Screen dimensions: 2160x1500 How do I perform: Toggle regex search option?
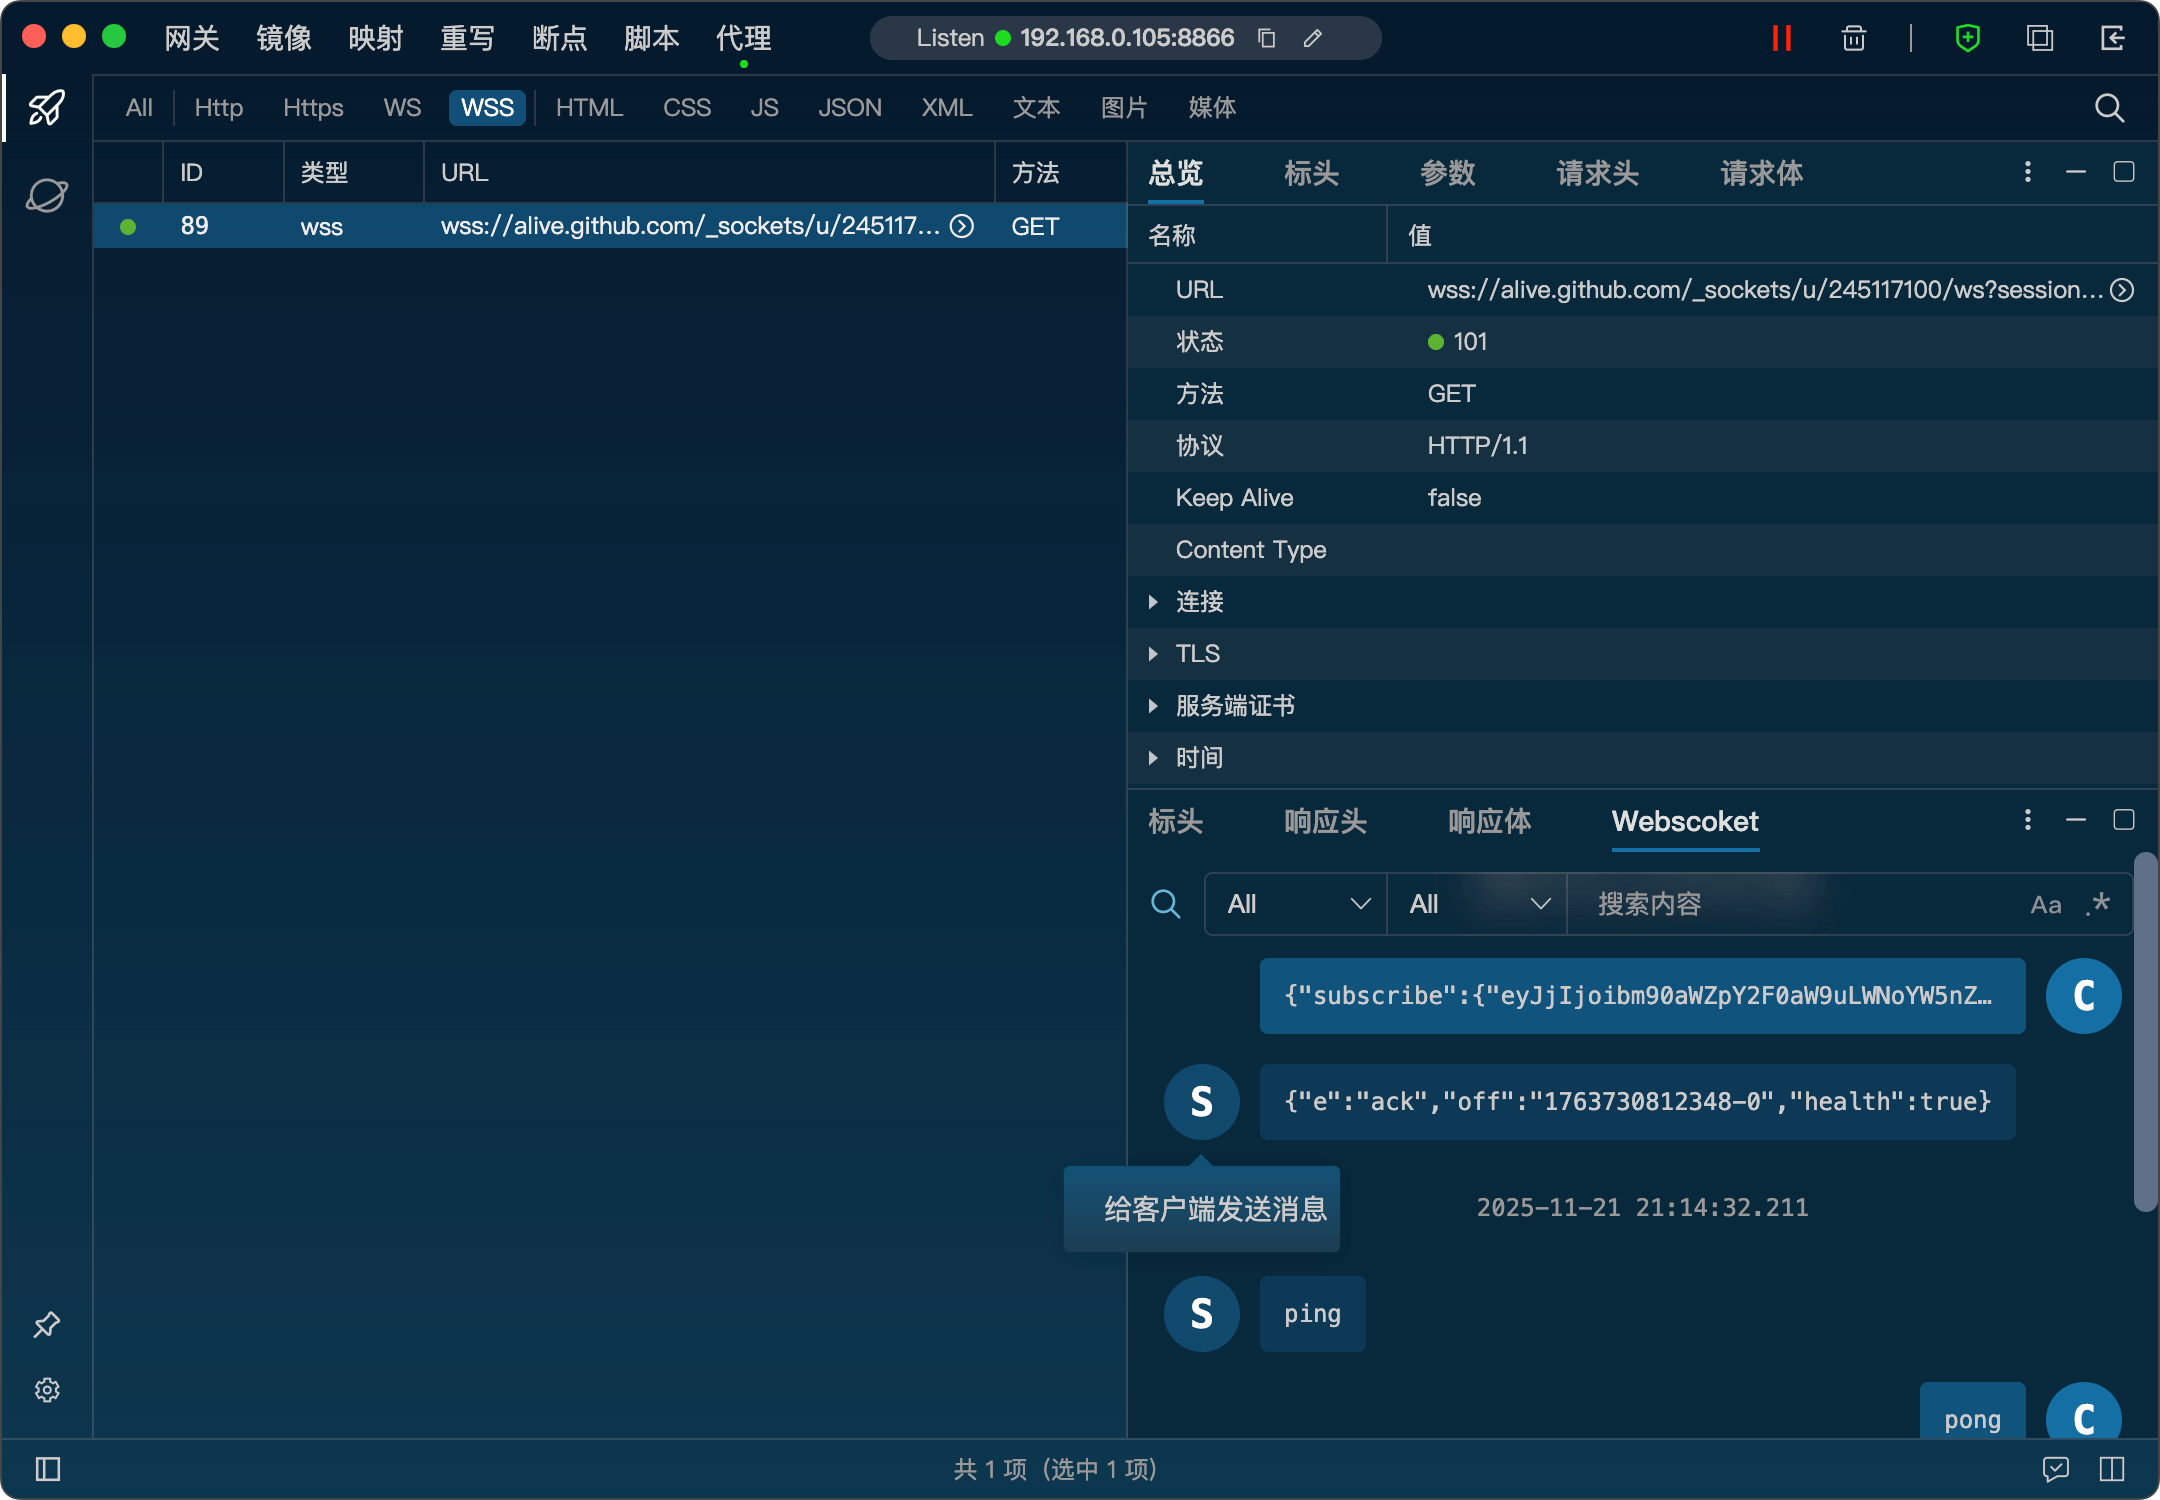[2098, 905]
